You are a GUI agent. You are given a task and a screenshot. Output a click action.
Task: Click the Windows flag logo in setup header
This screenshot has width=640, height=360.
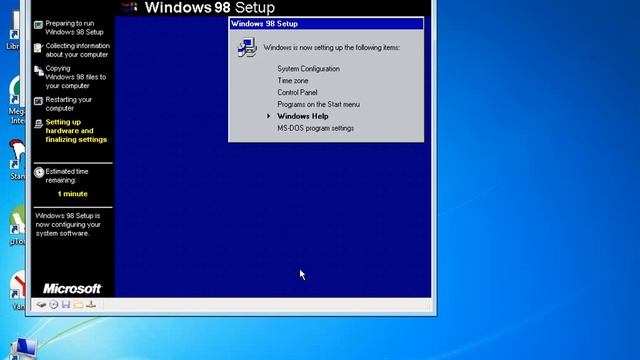[x=130, y=7]
